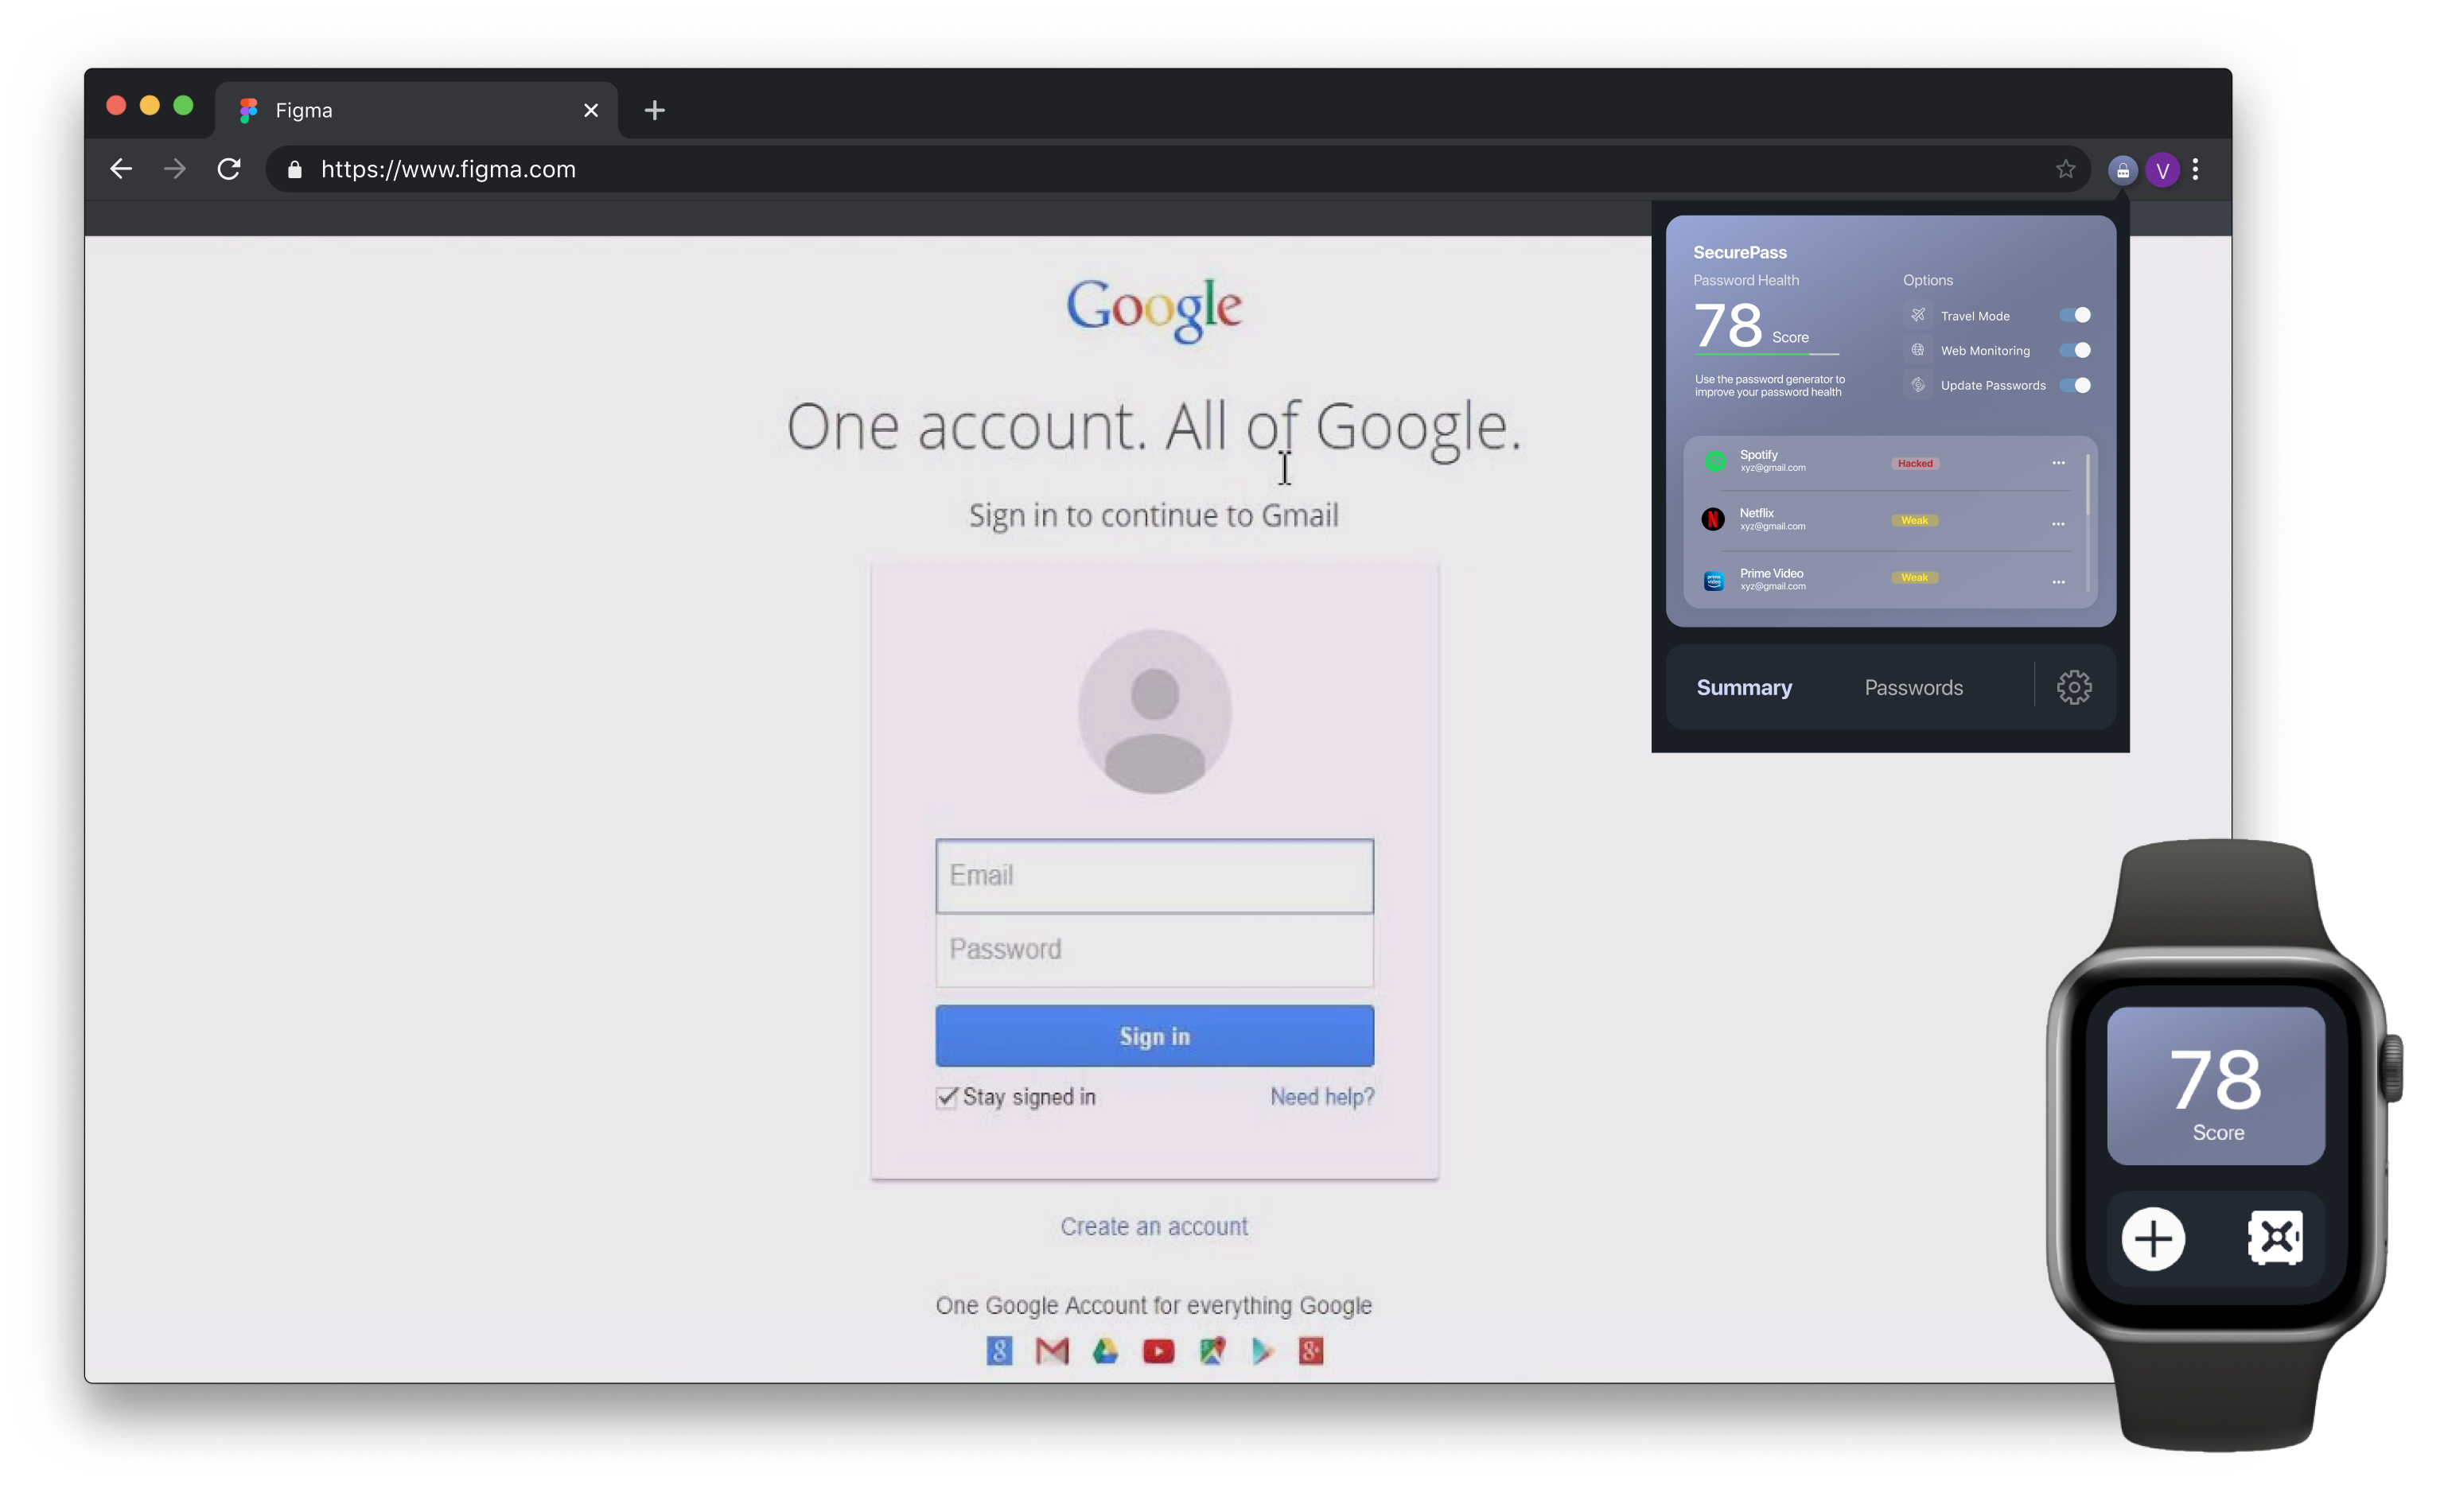Click the Netflix account name text

tap(1757, 513)
